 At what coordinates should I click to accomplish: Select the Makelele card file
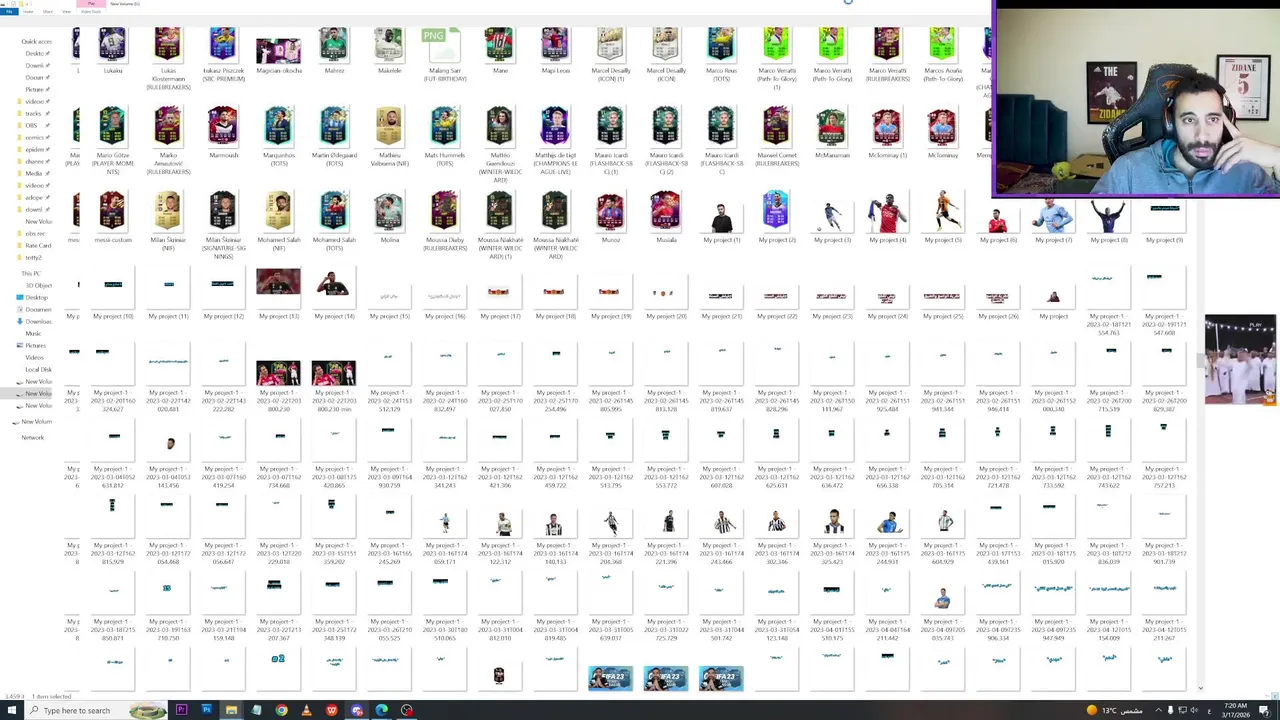pyautogui.click(x=389, y=50)
